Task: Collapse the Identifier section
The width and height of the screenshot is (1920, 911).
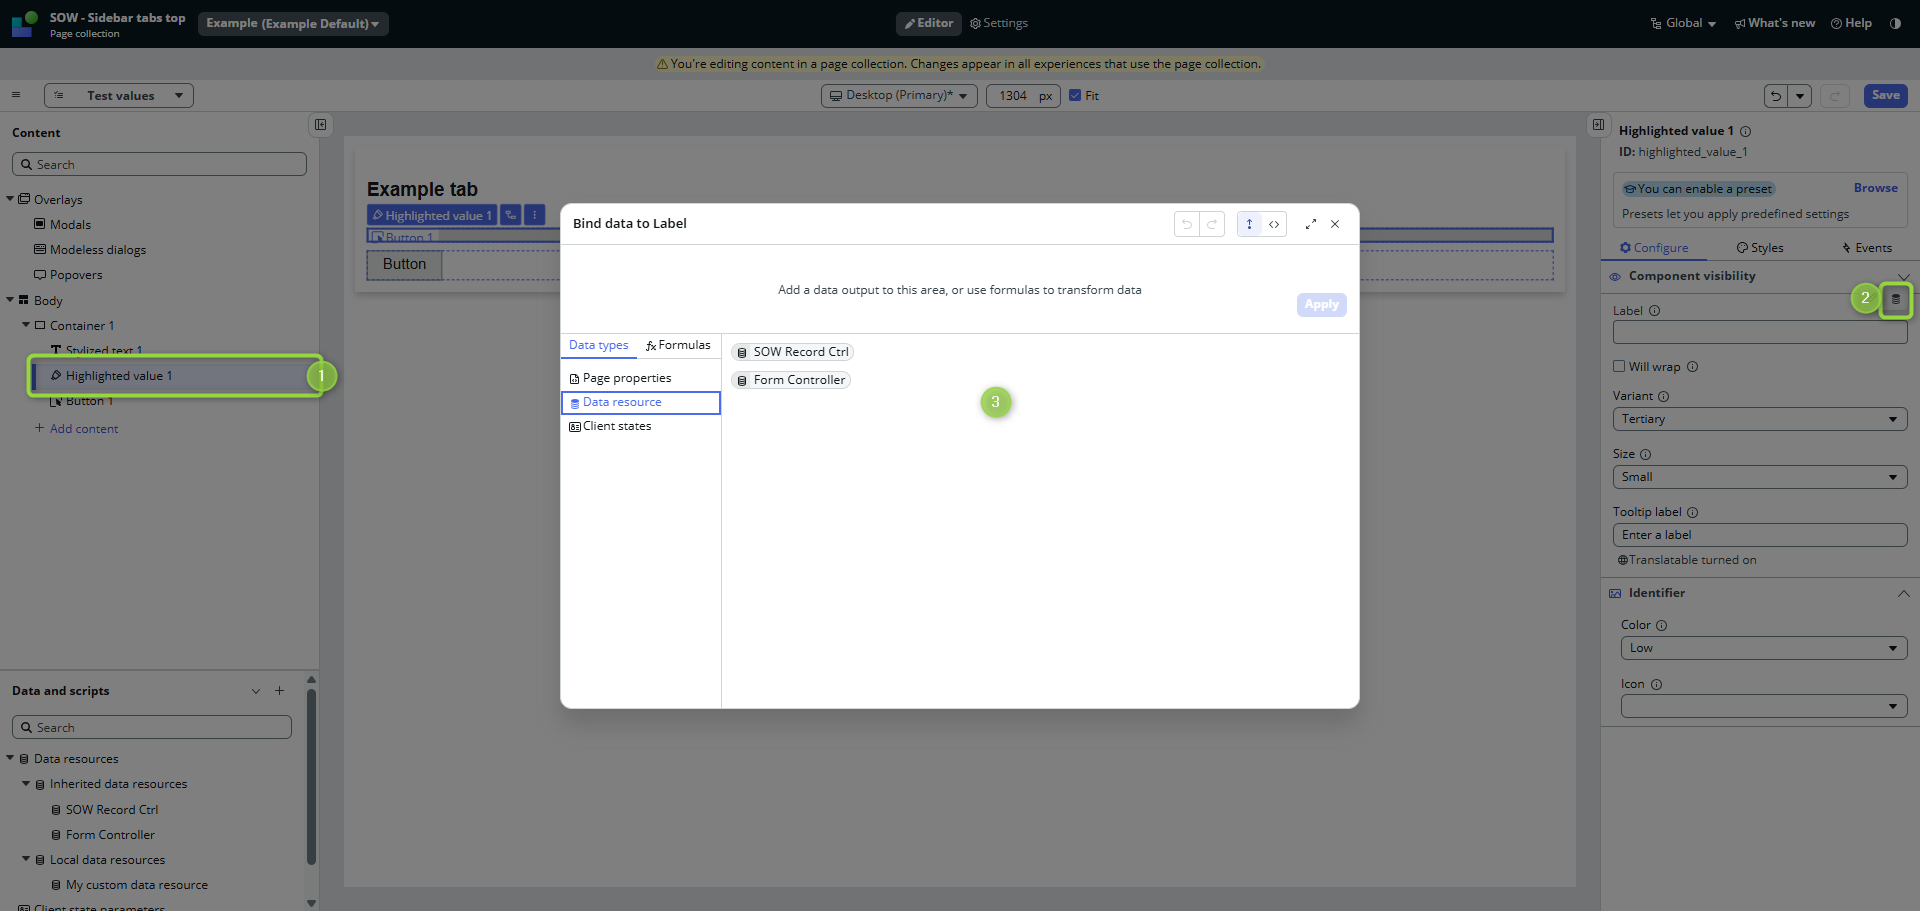Action: click(1903, 593)
